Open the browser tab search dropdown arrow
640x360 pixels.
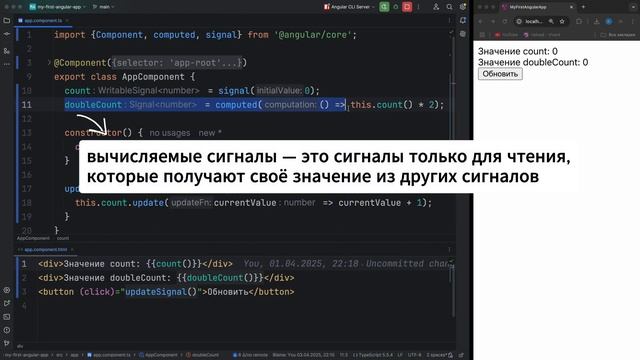(x=633, y=7)
